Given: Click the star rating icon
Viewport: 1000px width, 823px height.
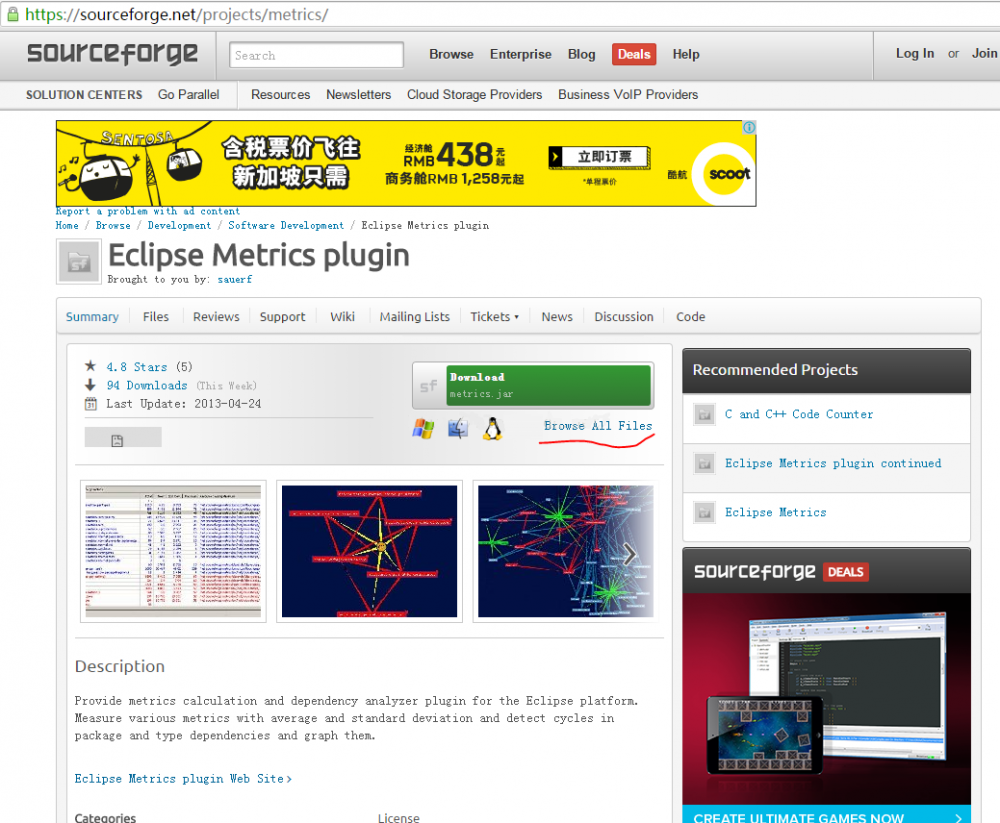Looking at the screenshot, I should pos(91,366).
